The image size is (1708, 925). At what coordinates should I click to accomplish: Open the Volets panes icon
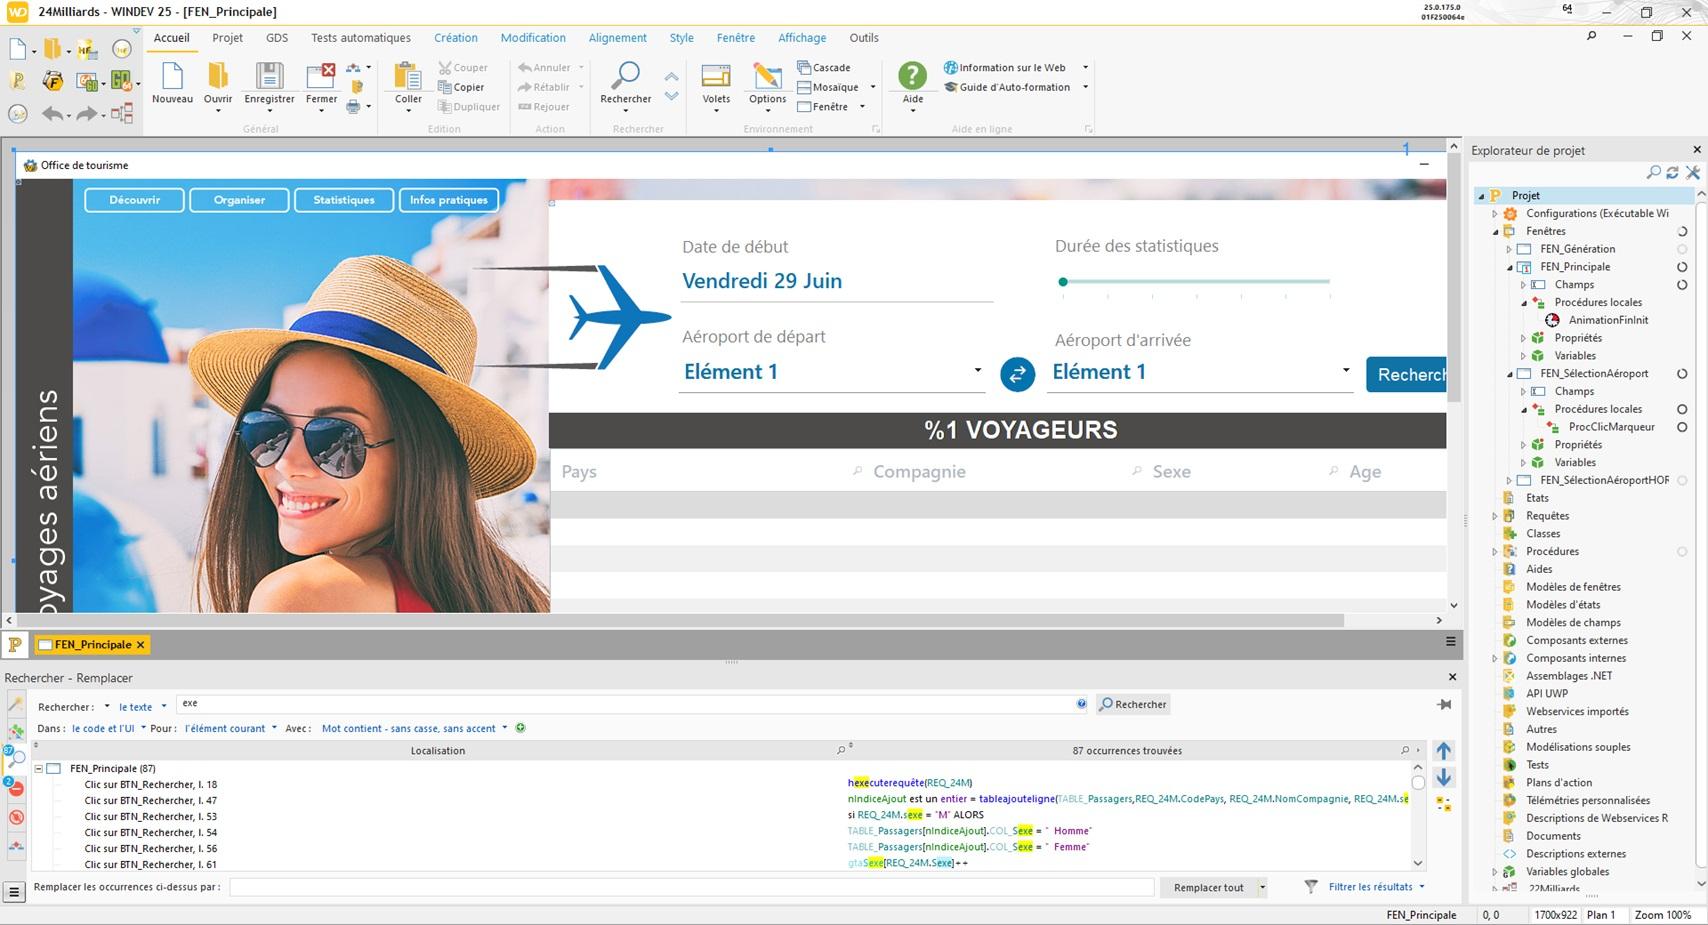pos(716,76)
